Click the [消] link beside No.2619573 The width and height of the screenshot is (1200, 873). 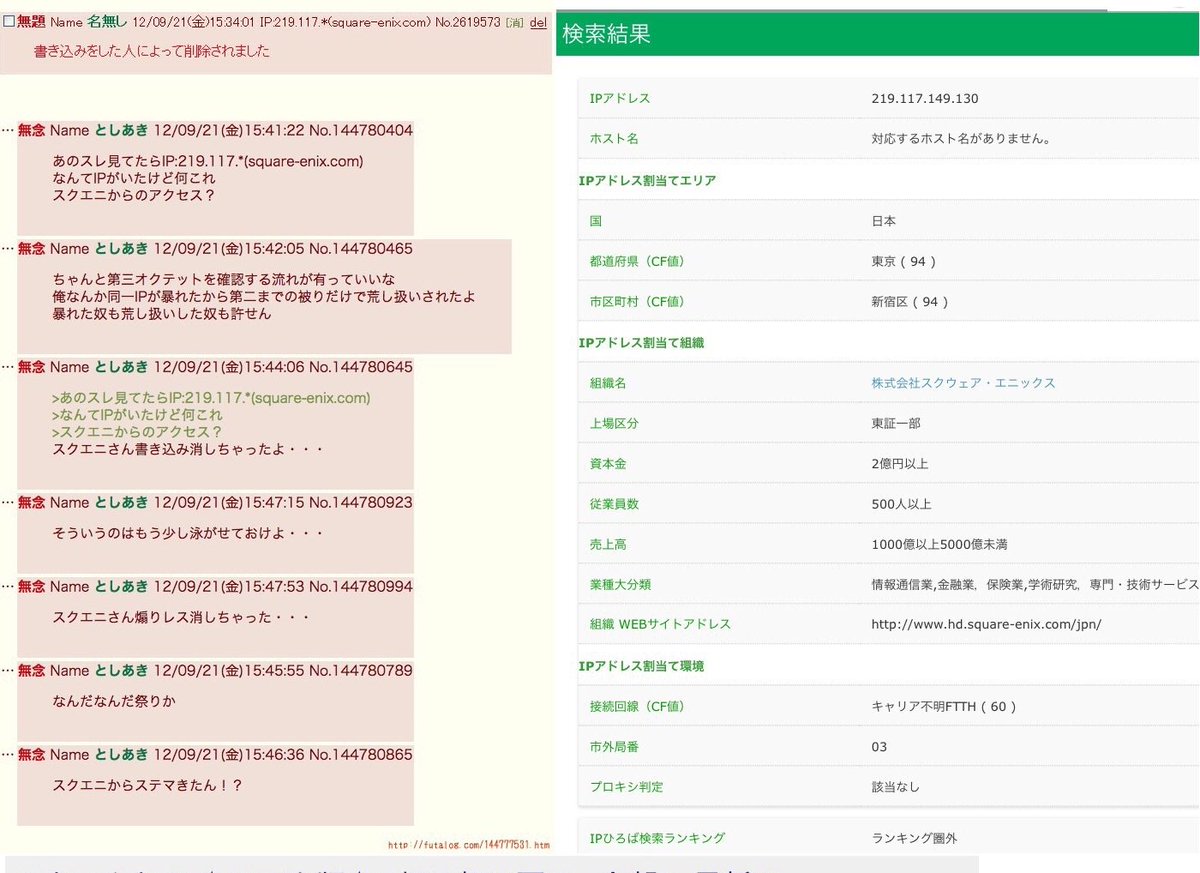tap(514, 22)
